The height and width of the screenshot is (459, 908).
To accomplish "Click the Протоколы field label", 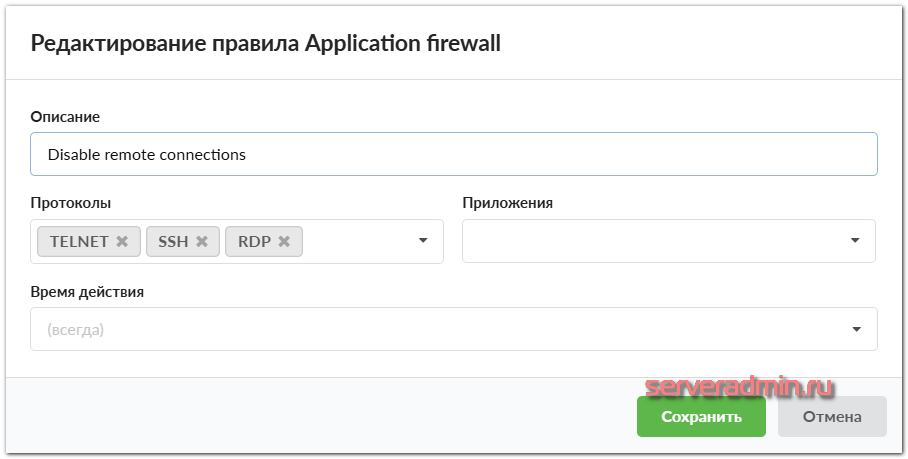I will (x=71, y=203).
